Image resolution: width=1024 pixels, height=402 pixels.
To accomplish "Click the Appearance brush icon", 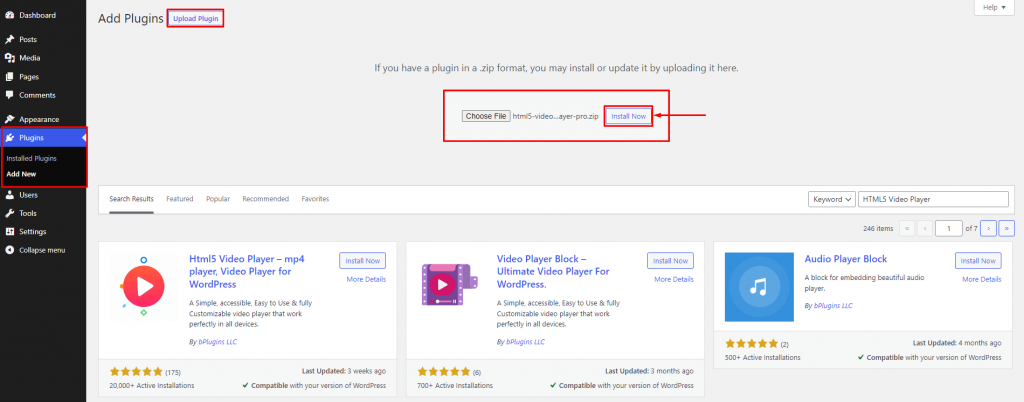I will pyautogui.click(x=9, y=119).
